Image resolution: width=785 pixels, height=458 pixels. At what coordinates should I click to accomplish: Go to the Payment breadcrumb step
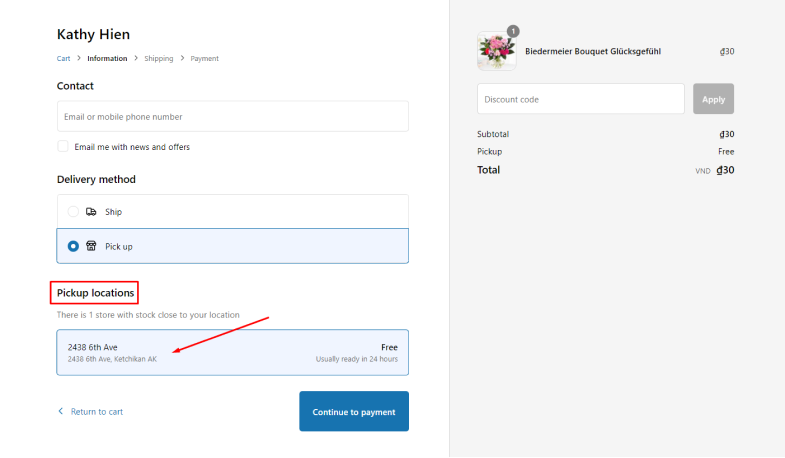click(x=204, y=59)
